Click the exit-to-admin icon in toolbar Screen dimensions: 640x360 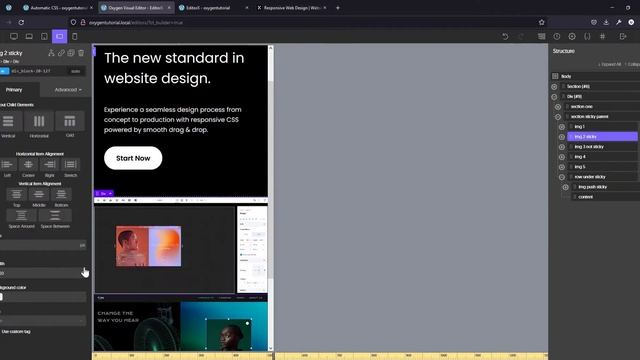[623, 36]
